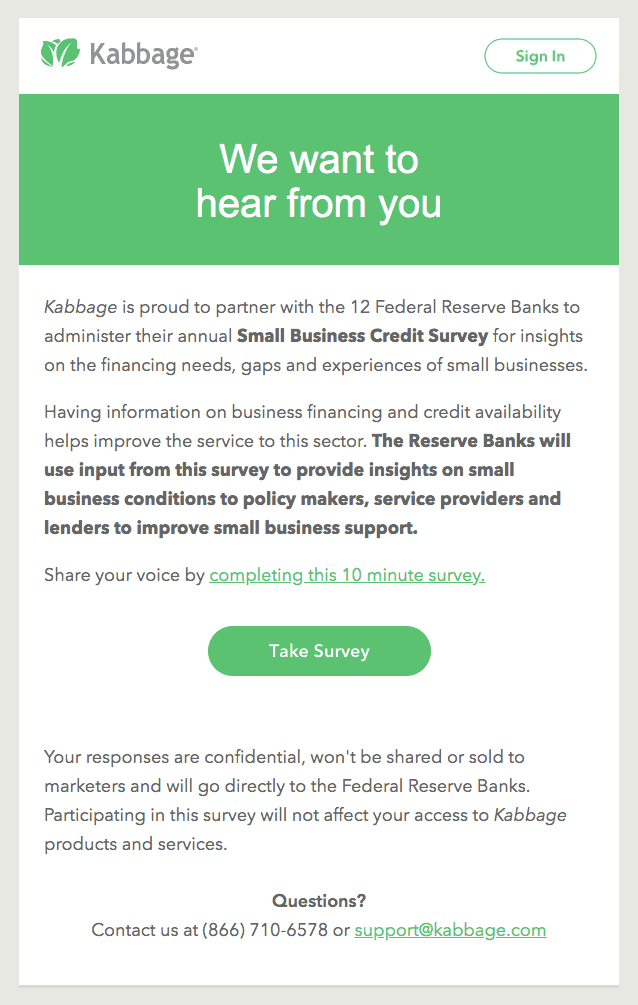Click the bold Small Business Credit Survey text
The height and width of the screenshot is (1005, 638).
point(362,336)
